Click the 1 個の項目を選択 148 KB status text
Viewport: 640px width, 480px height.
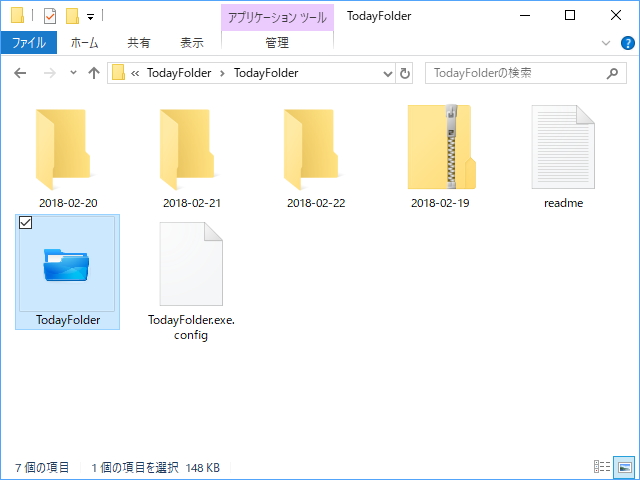tap(156, 467)
